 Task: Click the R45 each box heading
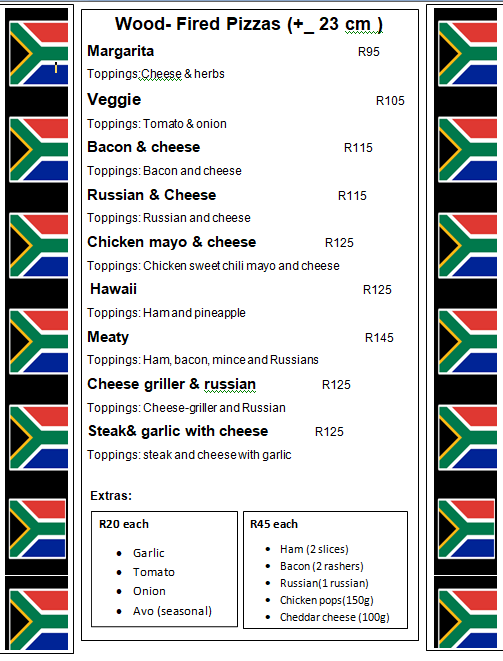click(x=274, y=524)
